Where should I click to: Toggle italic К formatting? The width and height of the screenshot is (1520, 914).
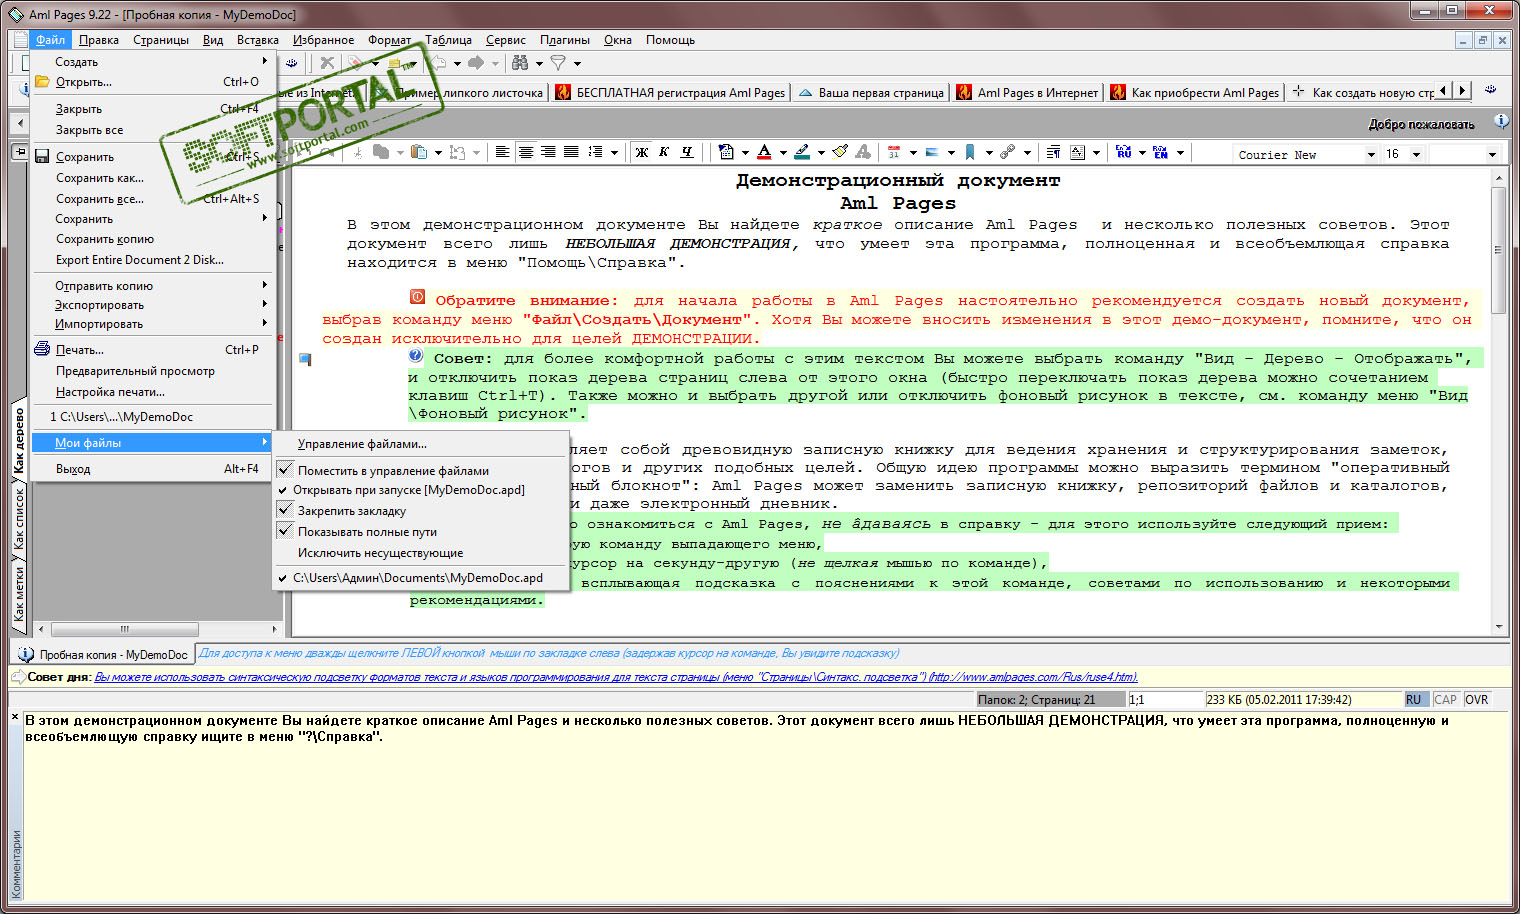pyautogui.click(x=664, y=152)
